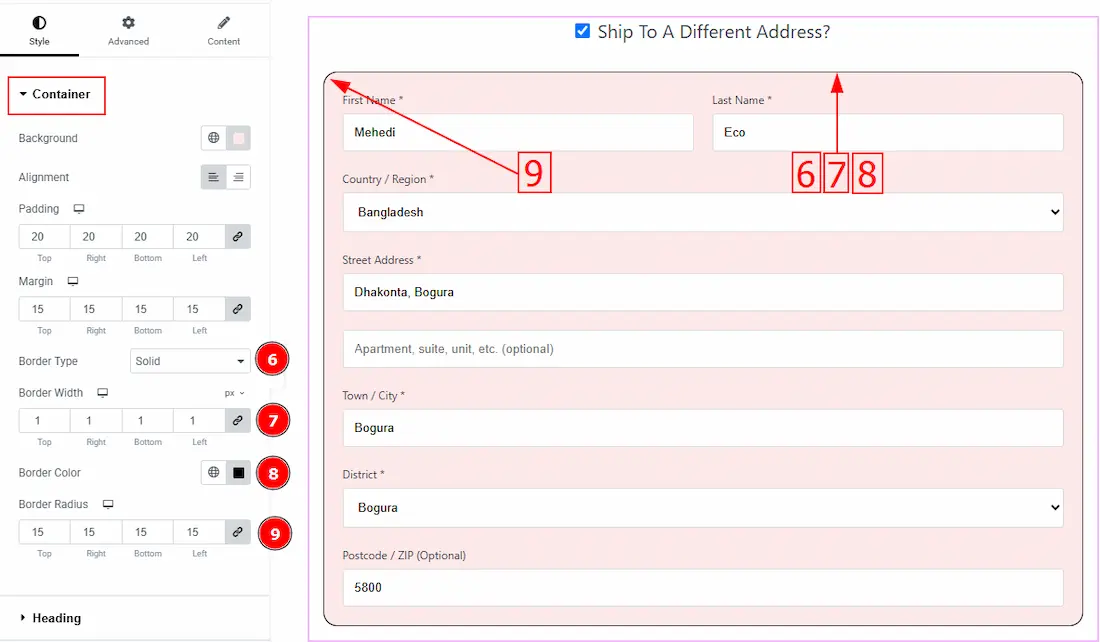Viewport: 1100px width, 642px height.
Task: Switch to the Advanced tab
Action: pyautogui.click(x=128, y=31)
